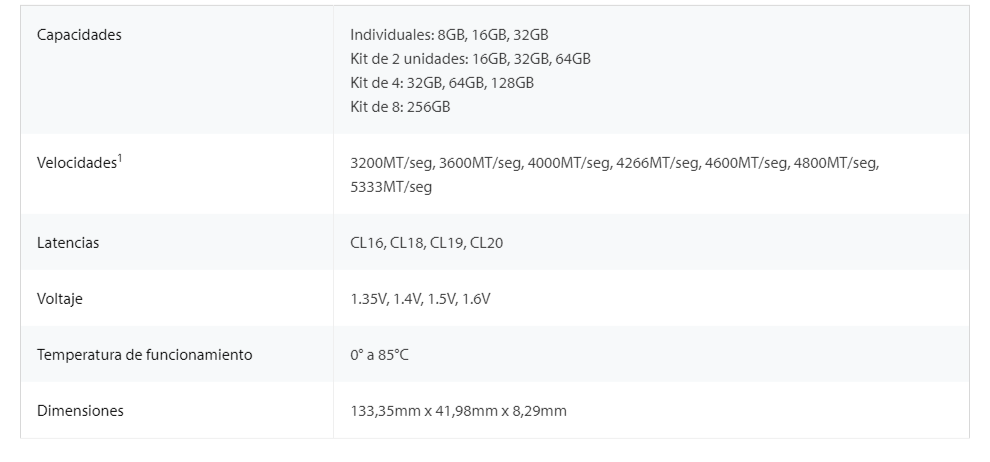Click the Velocidades footnote superscript 1
Image resolution: width=990 pixels, height=462 pixels.
pyautogui.click(x=120, y=156)
